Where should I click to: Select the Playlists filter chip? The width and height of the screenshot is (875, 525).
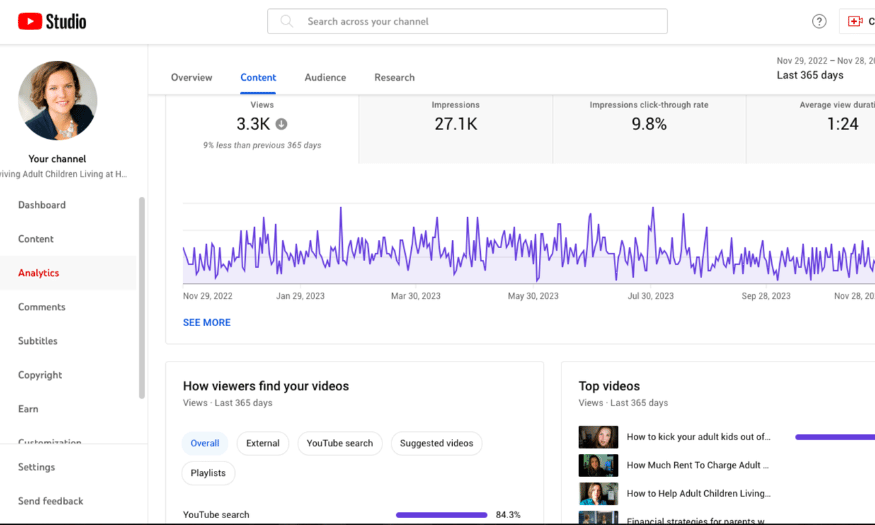208,473
